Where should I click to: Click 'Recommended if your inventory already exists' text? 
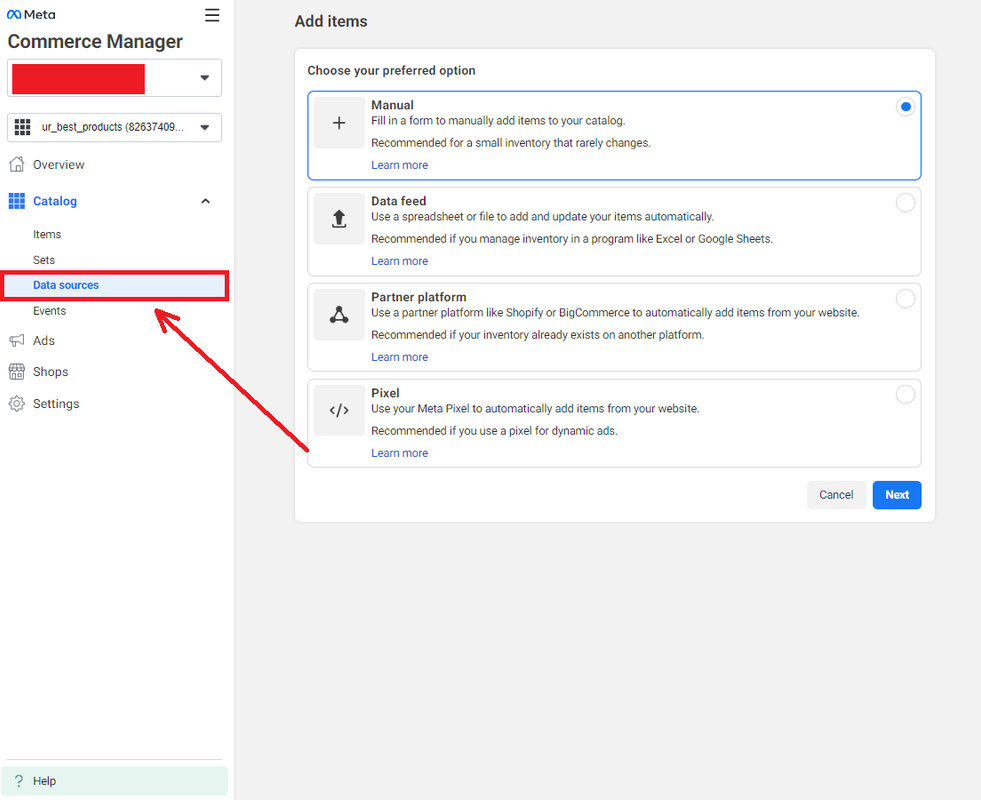point(537,335)
